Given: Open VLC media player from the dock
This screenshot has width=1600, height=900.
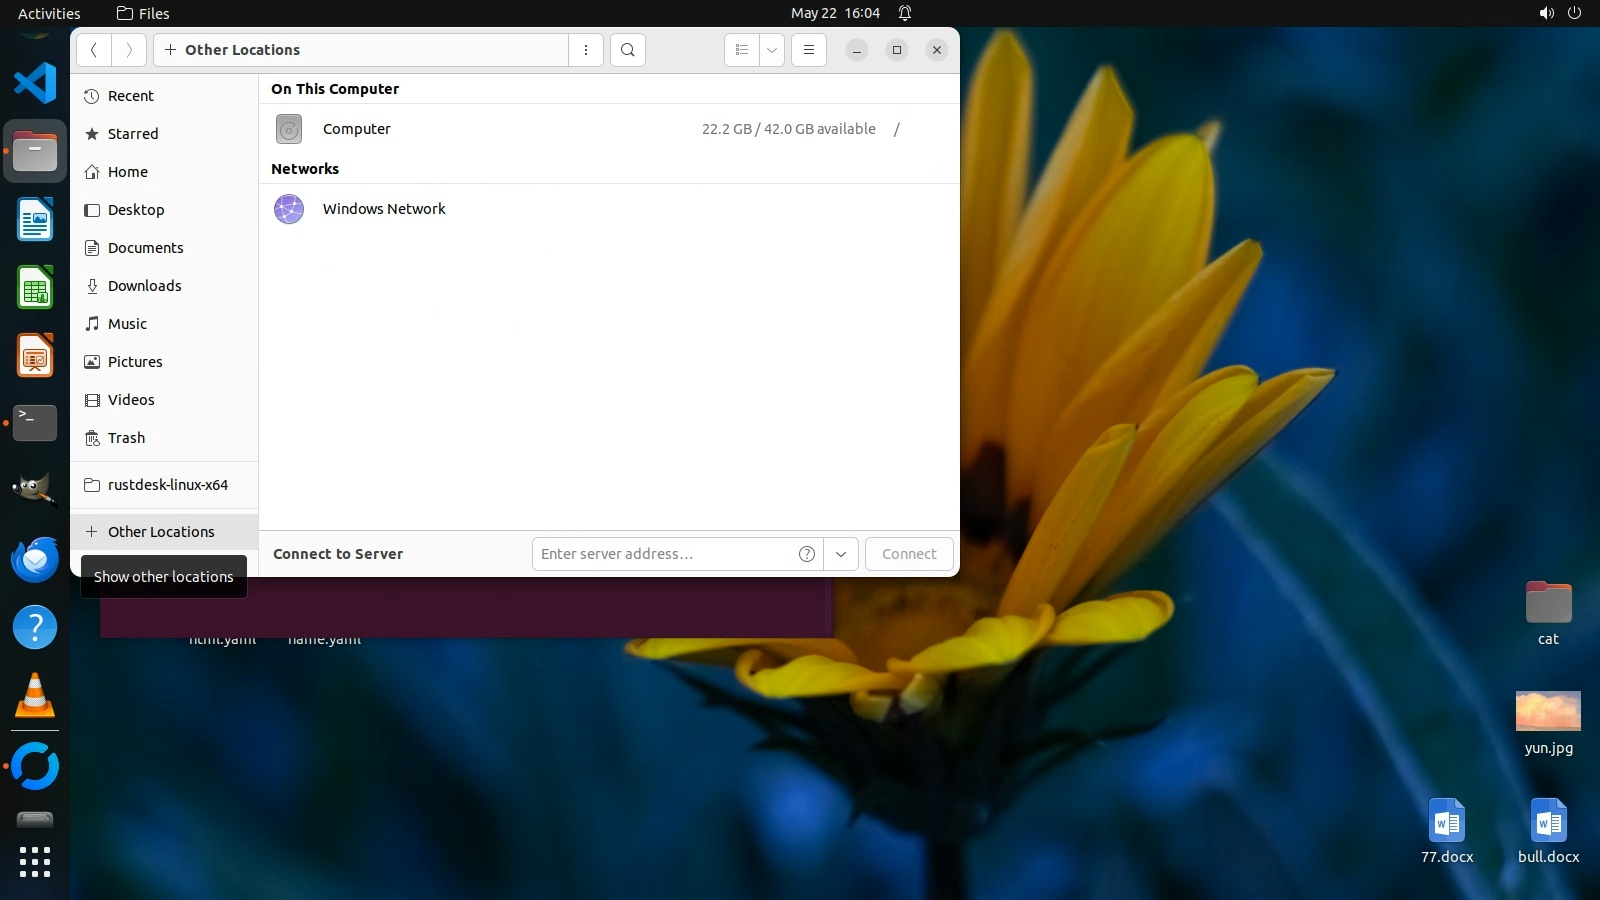Looking at the screenshot, I should 35,696.
